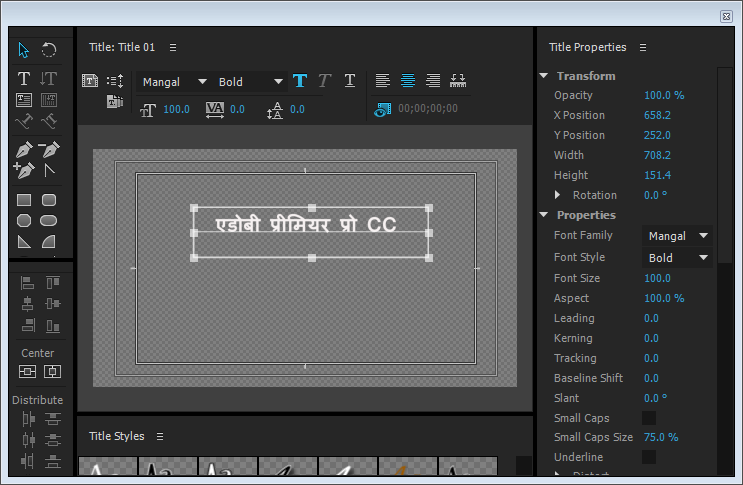Click the font size value 100.0 in toolbar
743x485 pixels.
[176, 109]
